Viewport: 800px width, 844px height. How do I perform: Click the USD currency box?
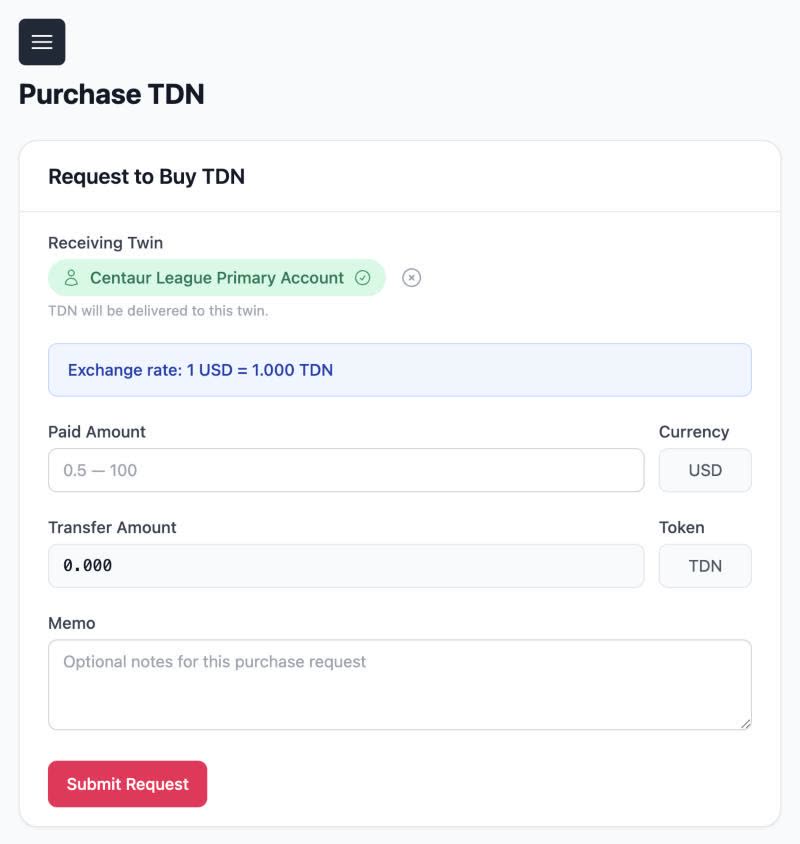coord(705,470)
